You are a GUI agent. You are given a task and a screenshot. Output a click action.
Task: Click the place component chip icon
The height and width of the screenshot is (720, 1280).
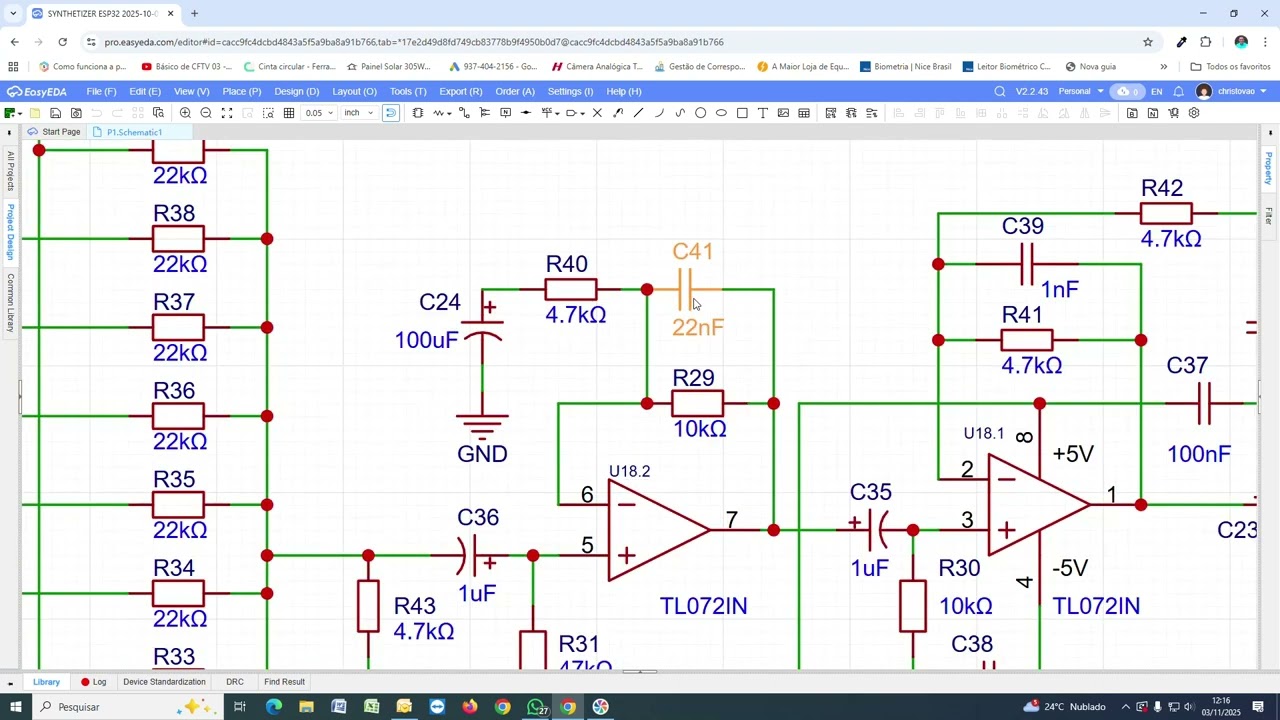[x=417, y=113]
